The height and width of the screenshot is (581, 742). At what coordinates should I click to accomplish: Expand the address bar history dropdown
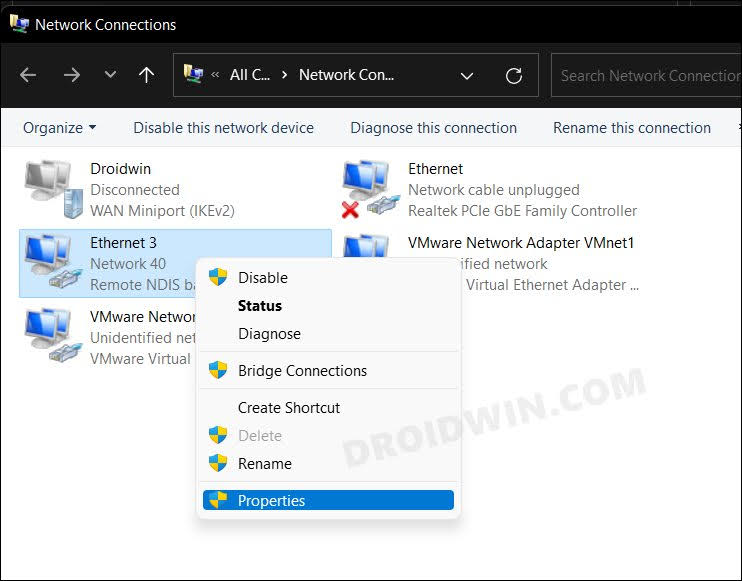pyautogui.click(x=467, y=76)
